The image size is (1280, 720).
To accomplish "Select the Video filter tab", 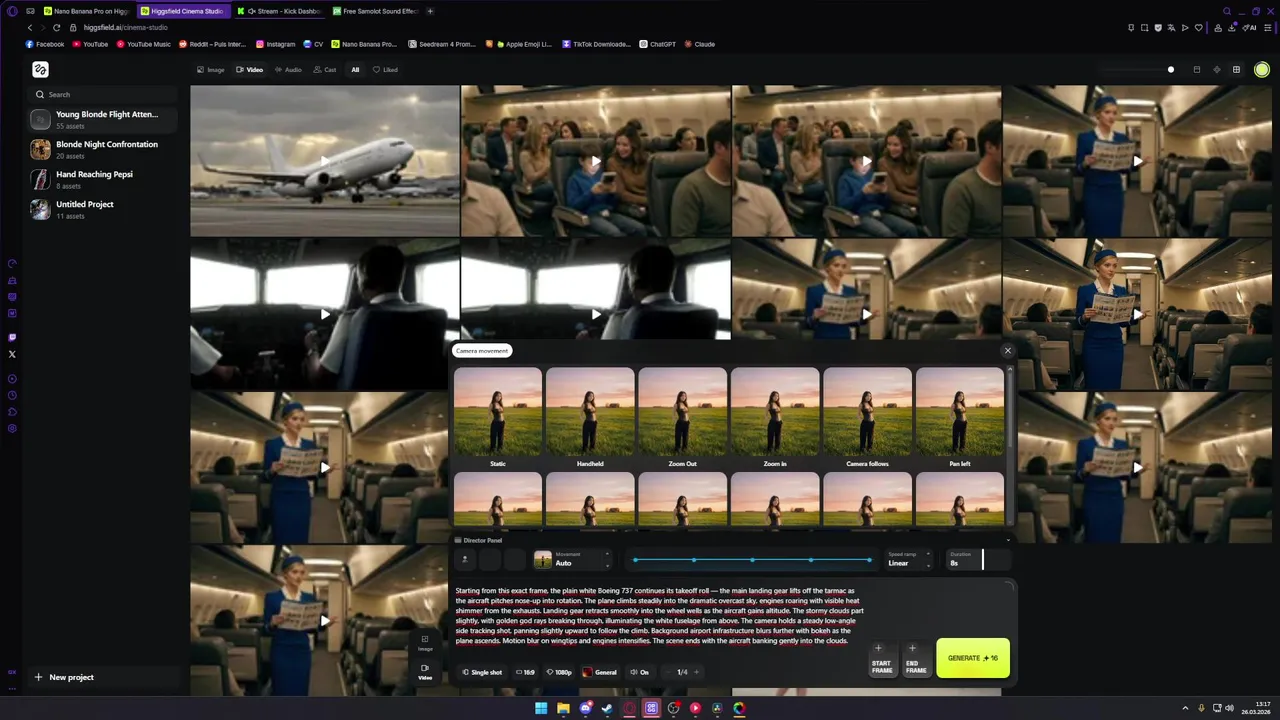I will click(x=249, y=70).
